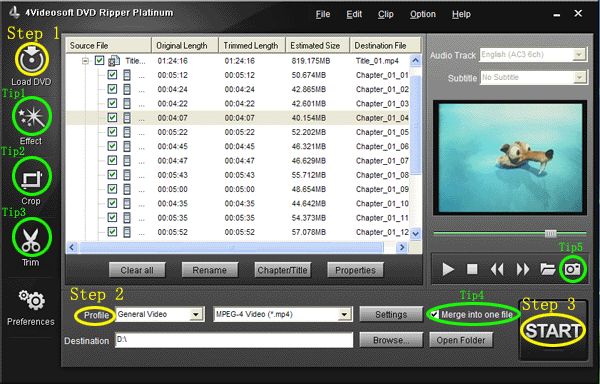Viewport: 600px width, 384px height.
Task: Stop the preview playback
Action: [x=472, y=269]
